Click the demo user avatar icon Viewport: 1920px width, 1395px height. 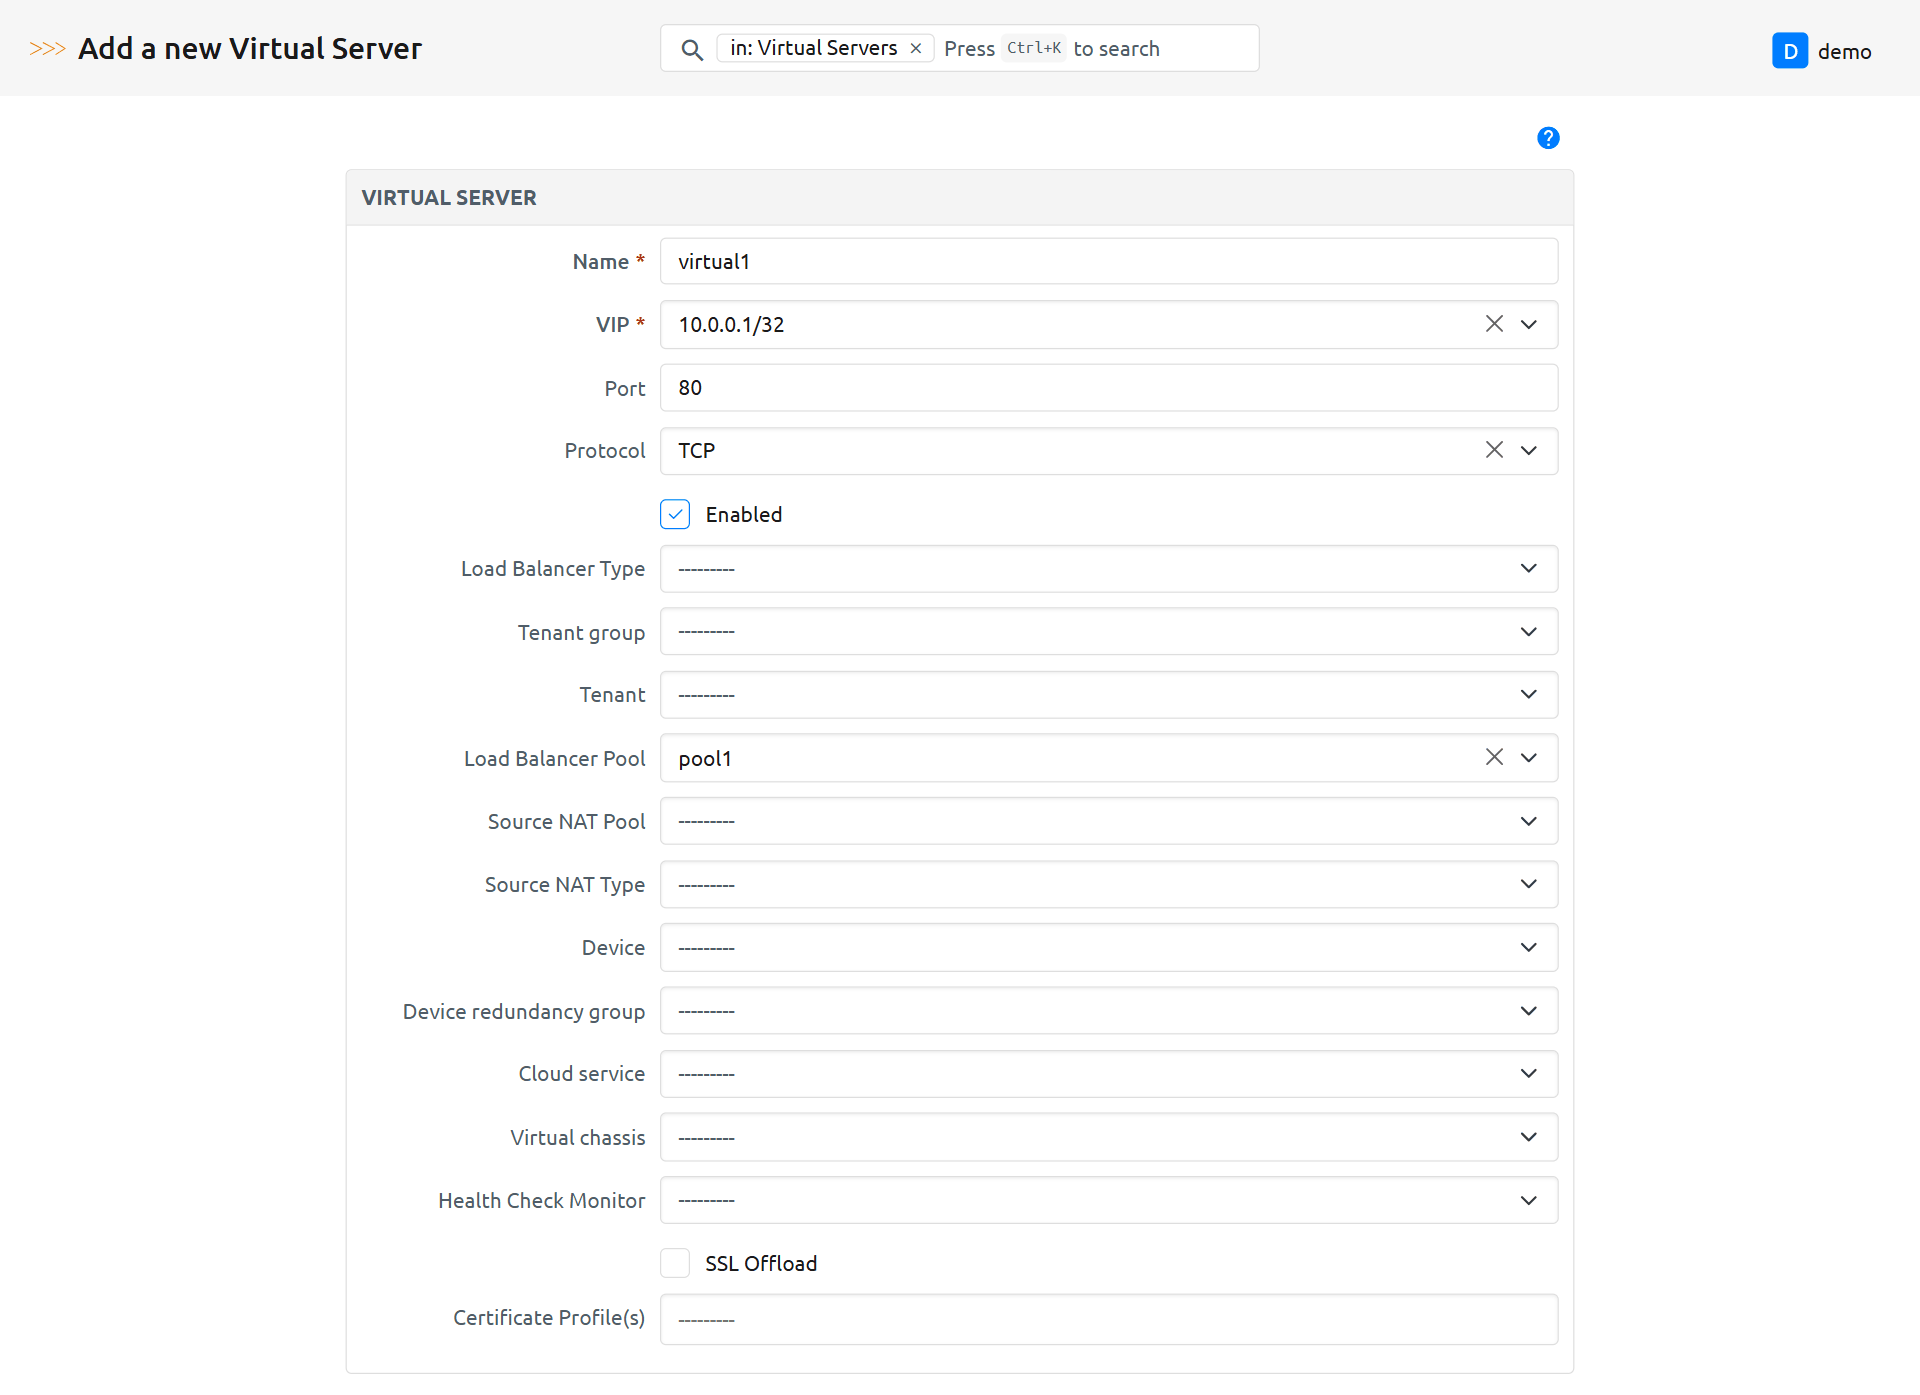click(x=1789, y=51)
